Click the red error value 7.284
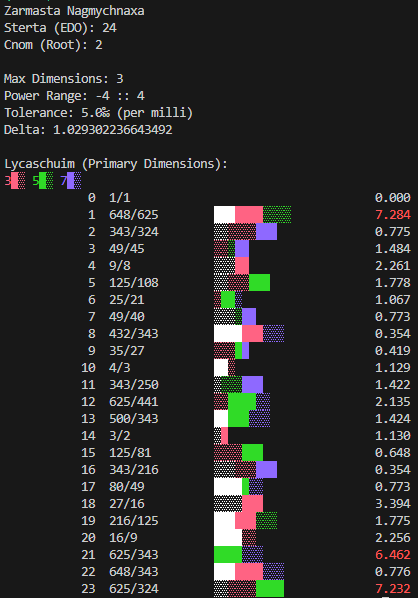Image resolution: width=418 pixels, height=598 pixels. pos(393,215)
